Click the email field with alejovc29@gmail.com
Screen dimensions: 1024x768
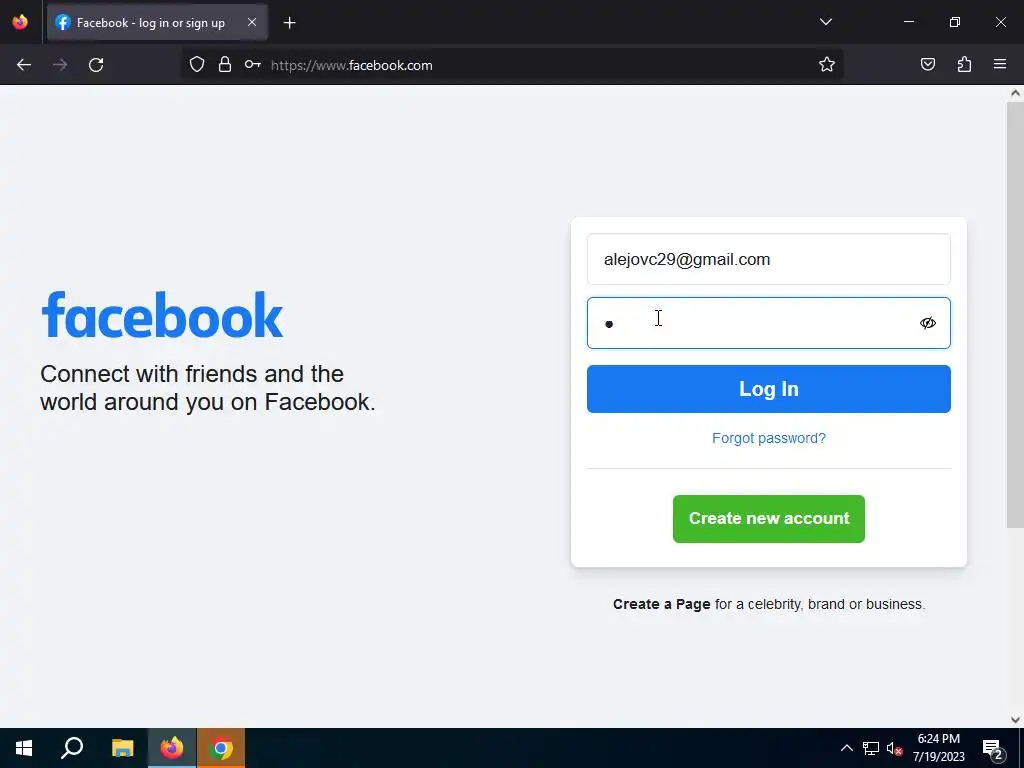click(x=769, y=259)
